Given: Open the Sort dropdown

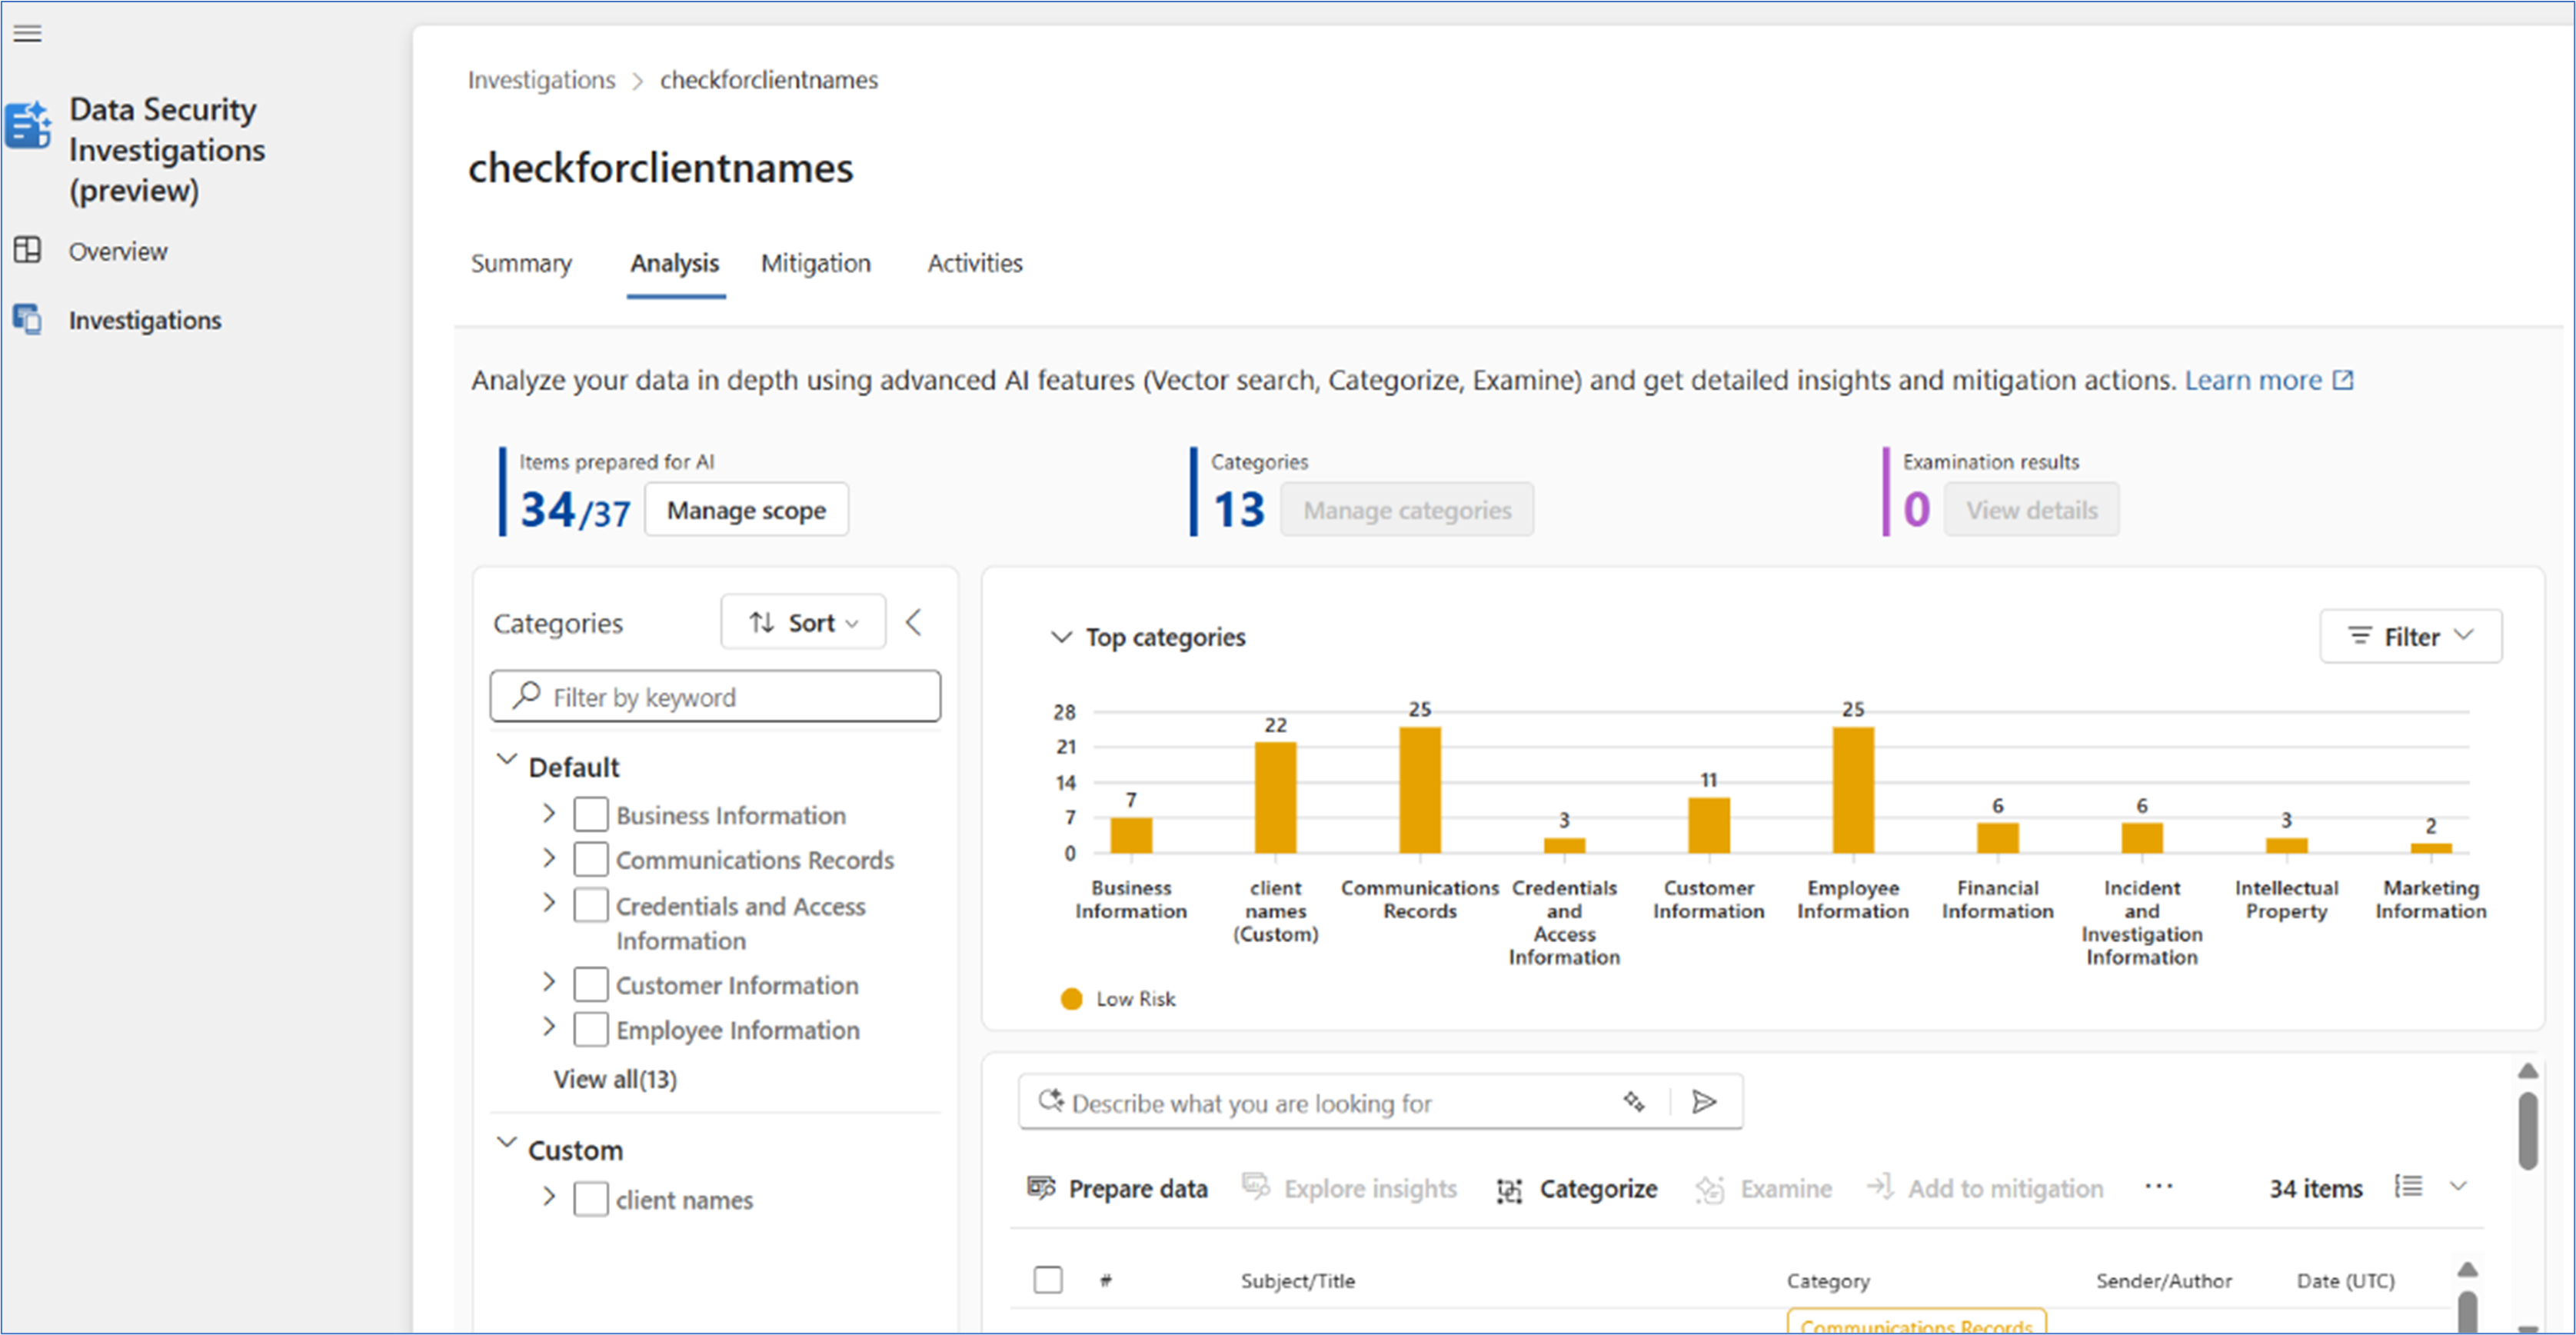Looking at the screenshot, I should (803, 623).
